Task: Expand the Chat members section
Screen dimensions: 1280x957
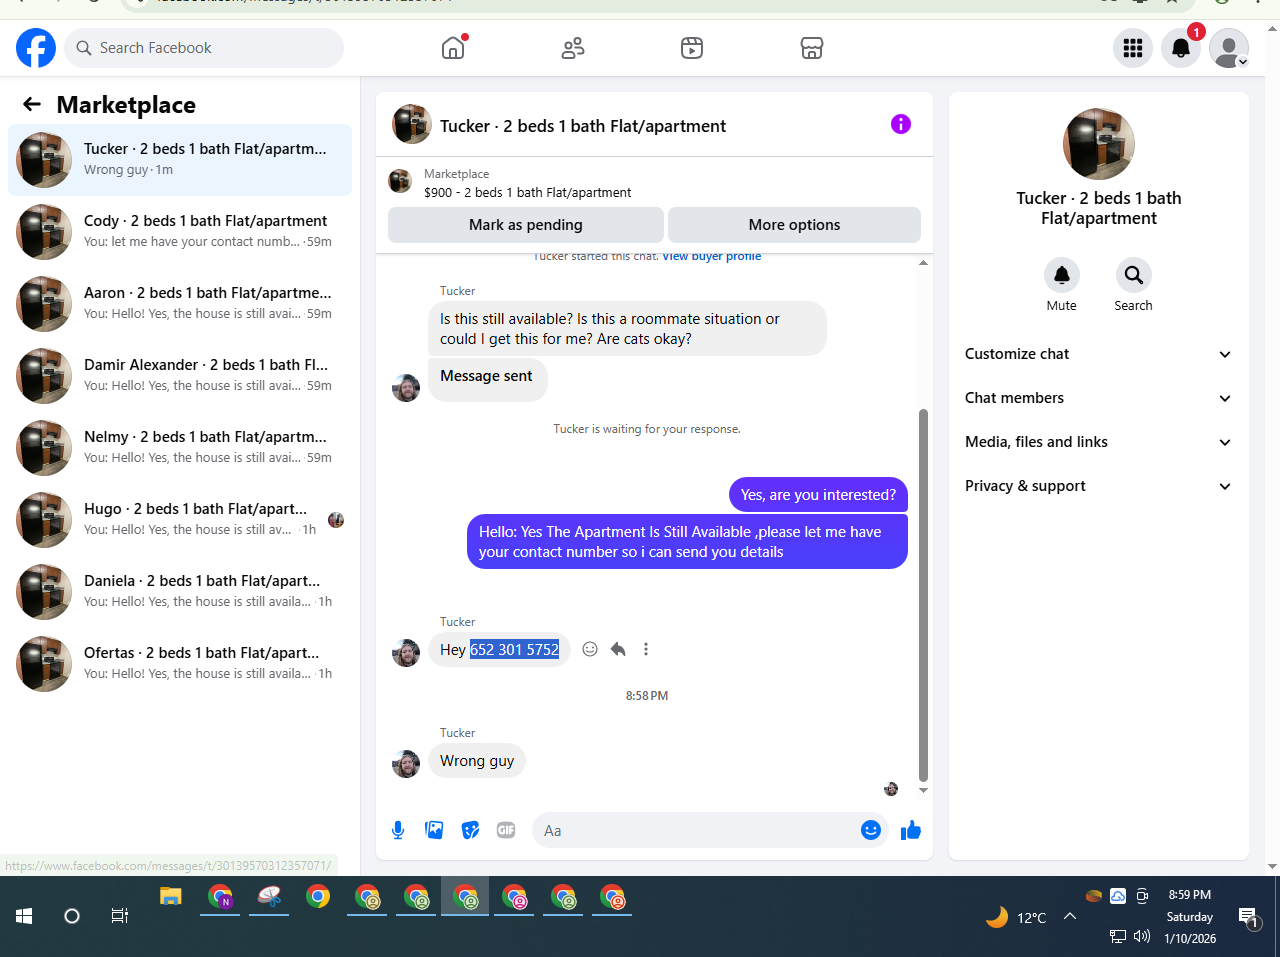Action: pyautogui.click(x=1098, y=398)
